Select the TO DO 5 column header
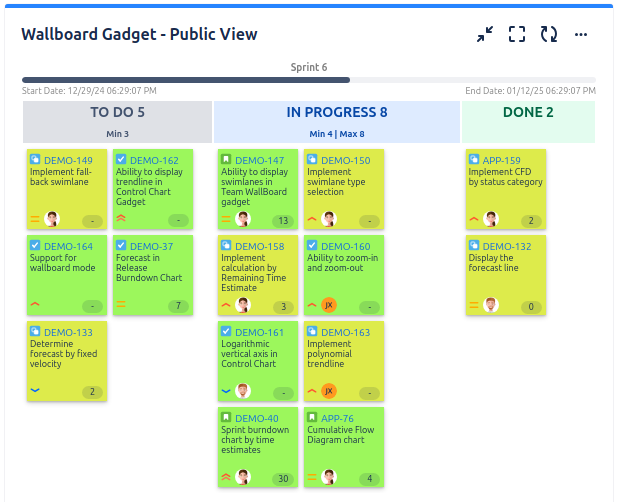620x502 pixels. pos(117,122)
